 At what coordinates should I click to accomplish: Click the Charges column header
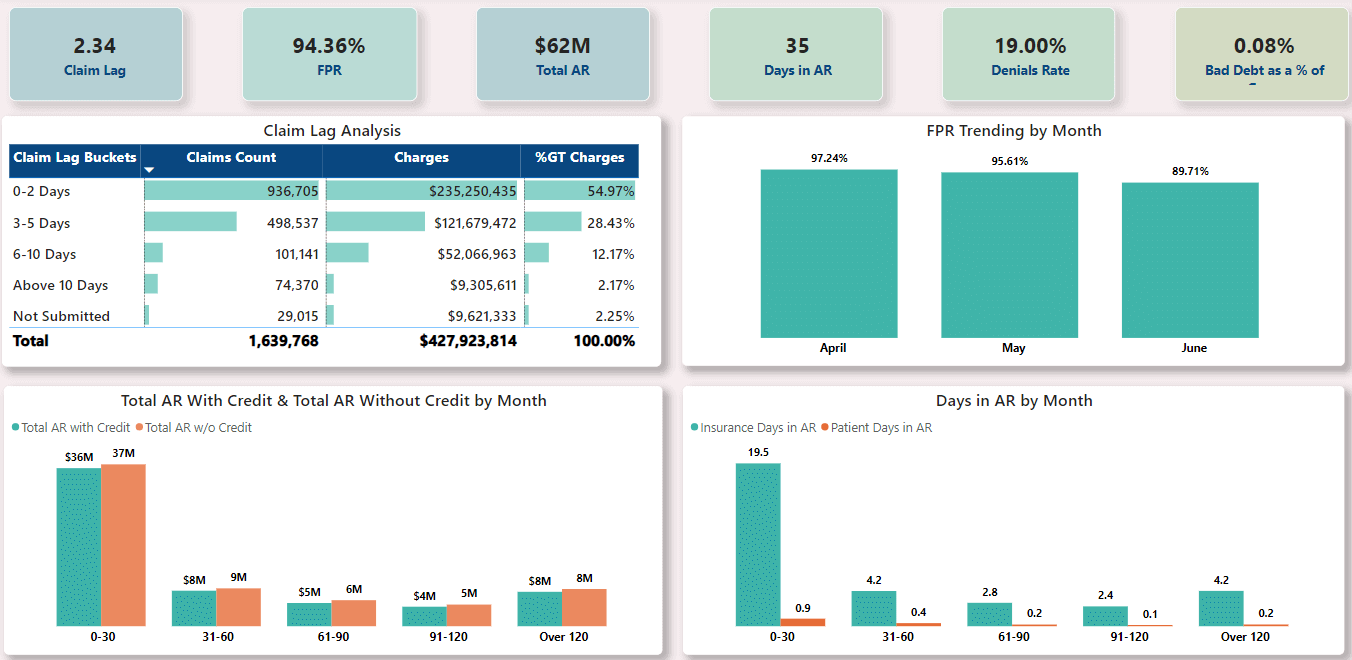pyautogui.click(x=421, y=158)
